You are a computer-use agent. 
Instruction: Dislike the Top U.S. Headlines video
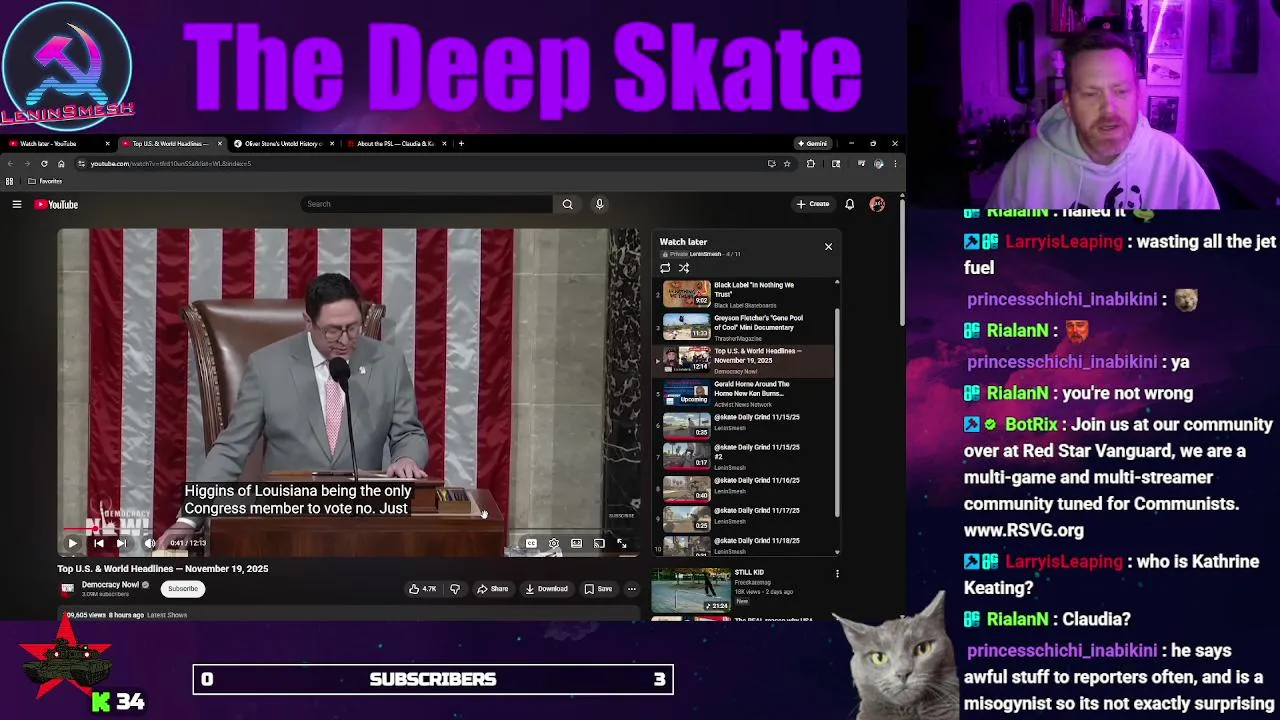[455, 589]
